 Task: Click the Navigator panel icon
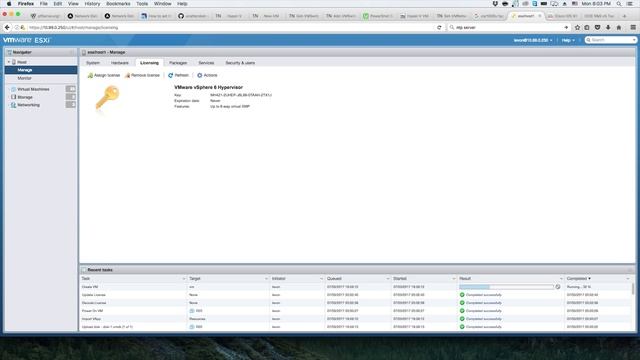click(9, 52)
